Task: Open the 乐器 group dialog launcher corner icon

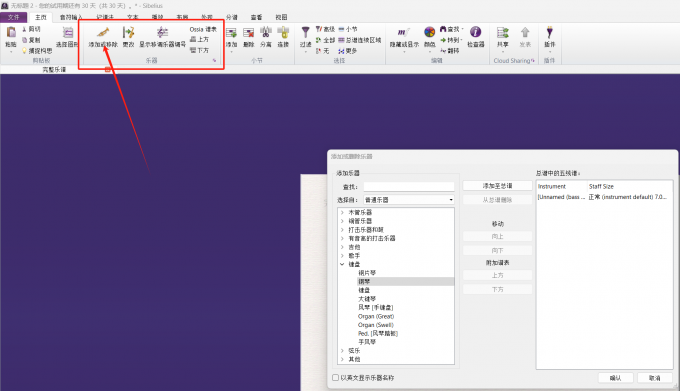Action: coord(214,61)
